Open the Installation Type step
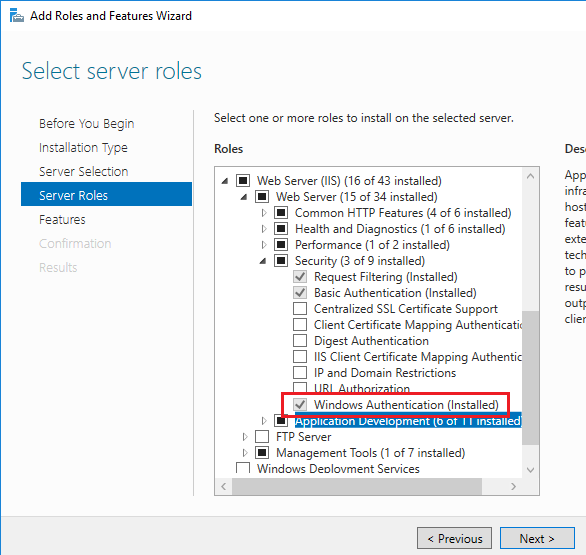Screen dimensions: 586x555 83,148
